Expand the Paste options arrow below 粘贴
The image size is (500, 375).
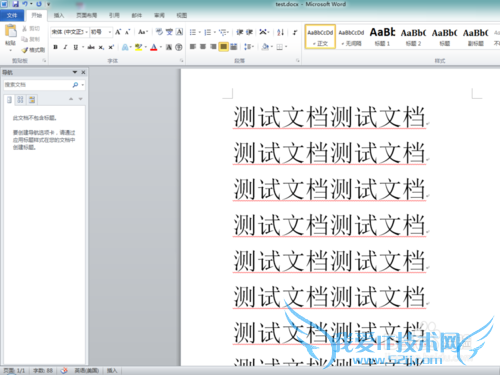coord(10,50)
